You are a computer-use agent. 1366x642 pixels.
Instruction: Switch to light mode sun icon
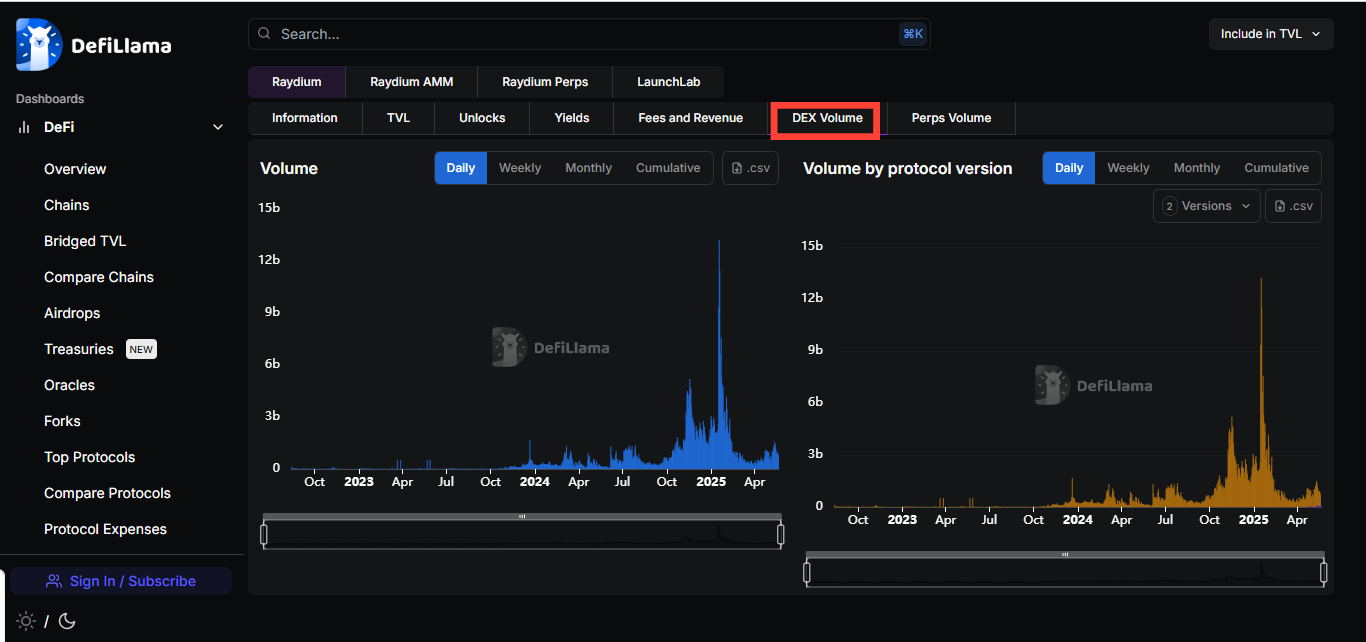(x=26, y=621)
